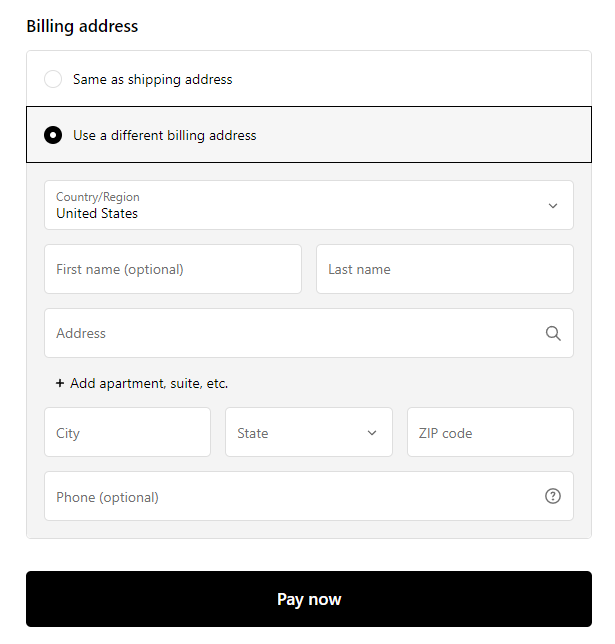
Task: Focus the Phone (optional) field
Action: click(x=290, y=497)
